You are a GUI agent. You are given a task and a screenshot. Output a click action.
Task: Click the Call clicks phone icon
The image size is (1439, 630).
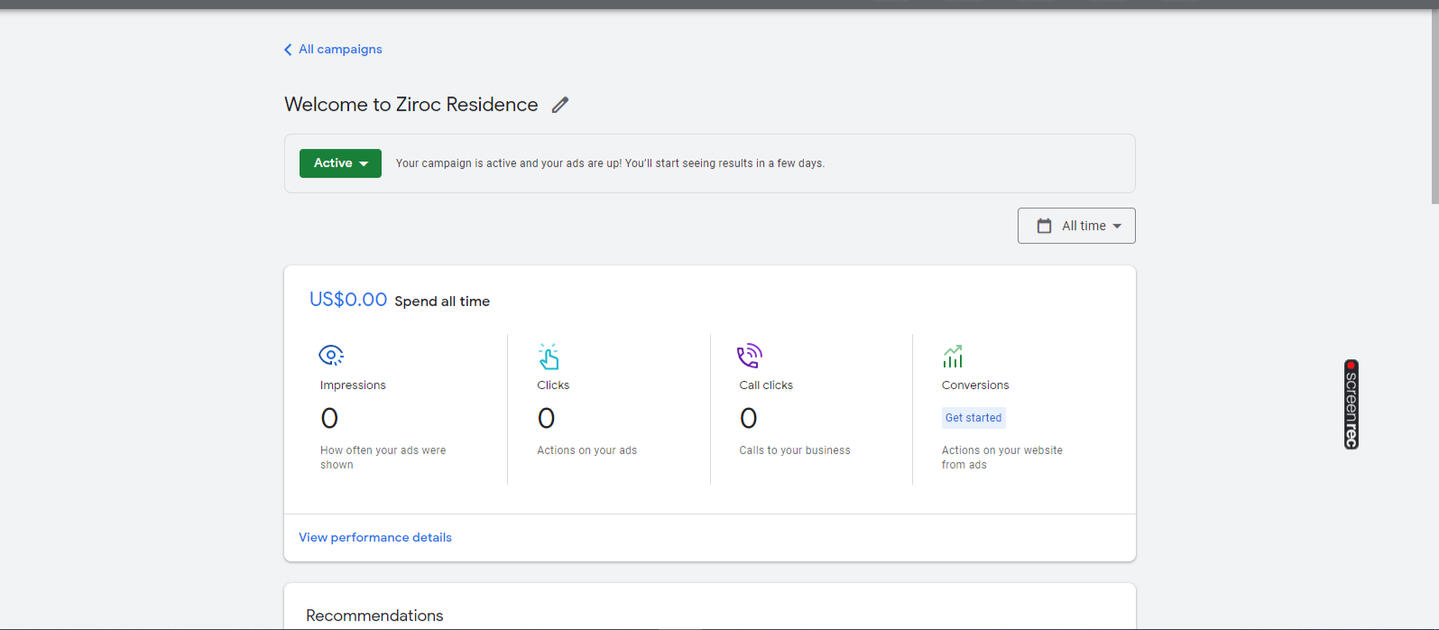coord(749,356)
